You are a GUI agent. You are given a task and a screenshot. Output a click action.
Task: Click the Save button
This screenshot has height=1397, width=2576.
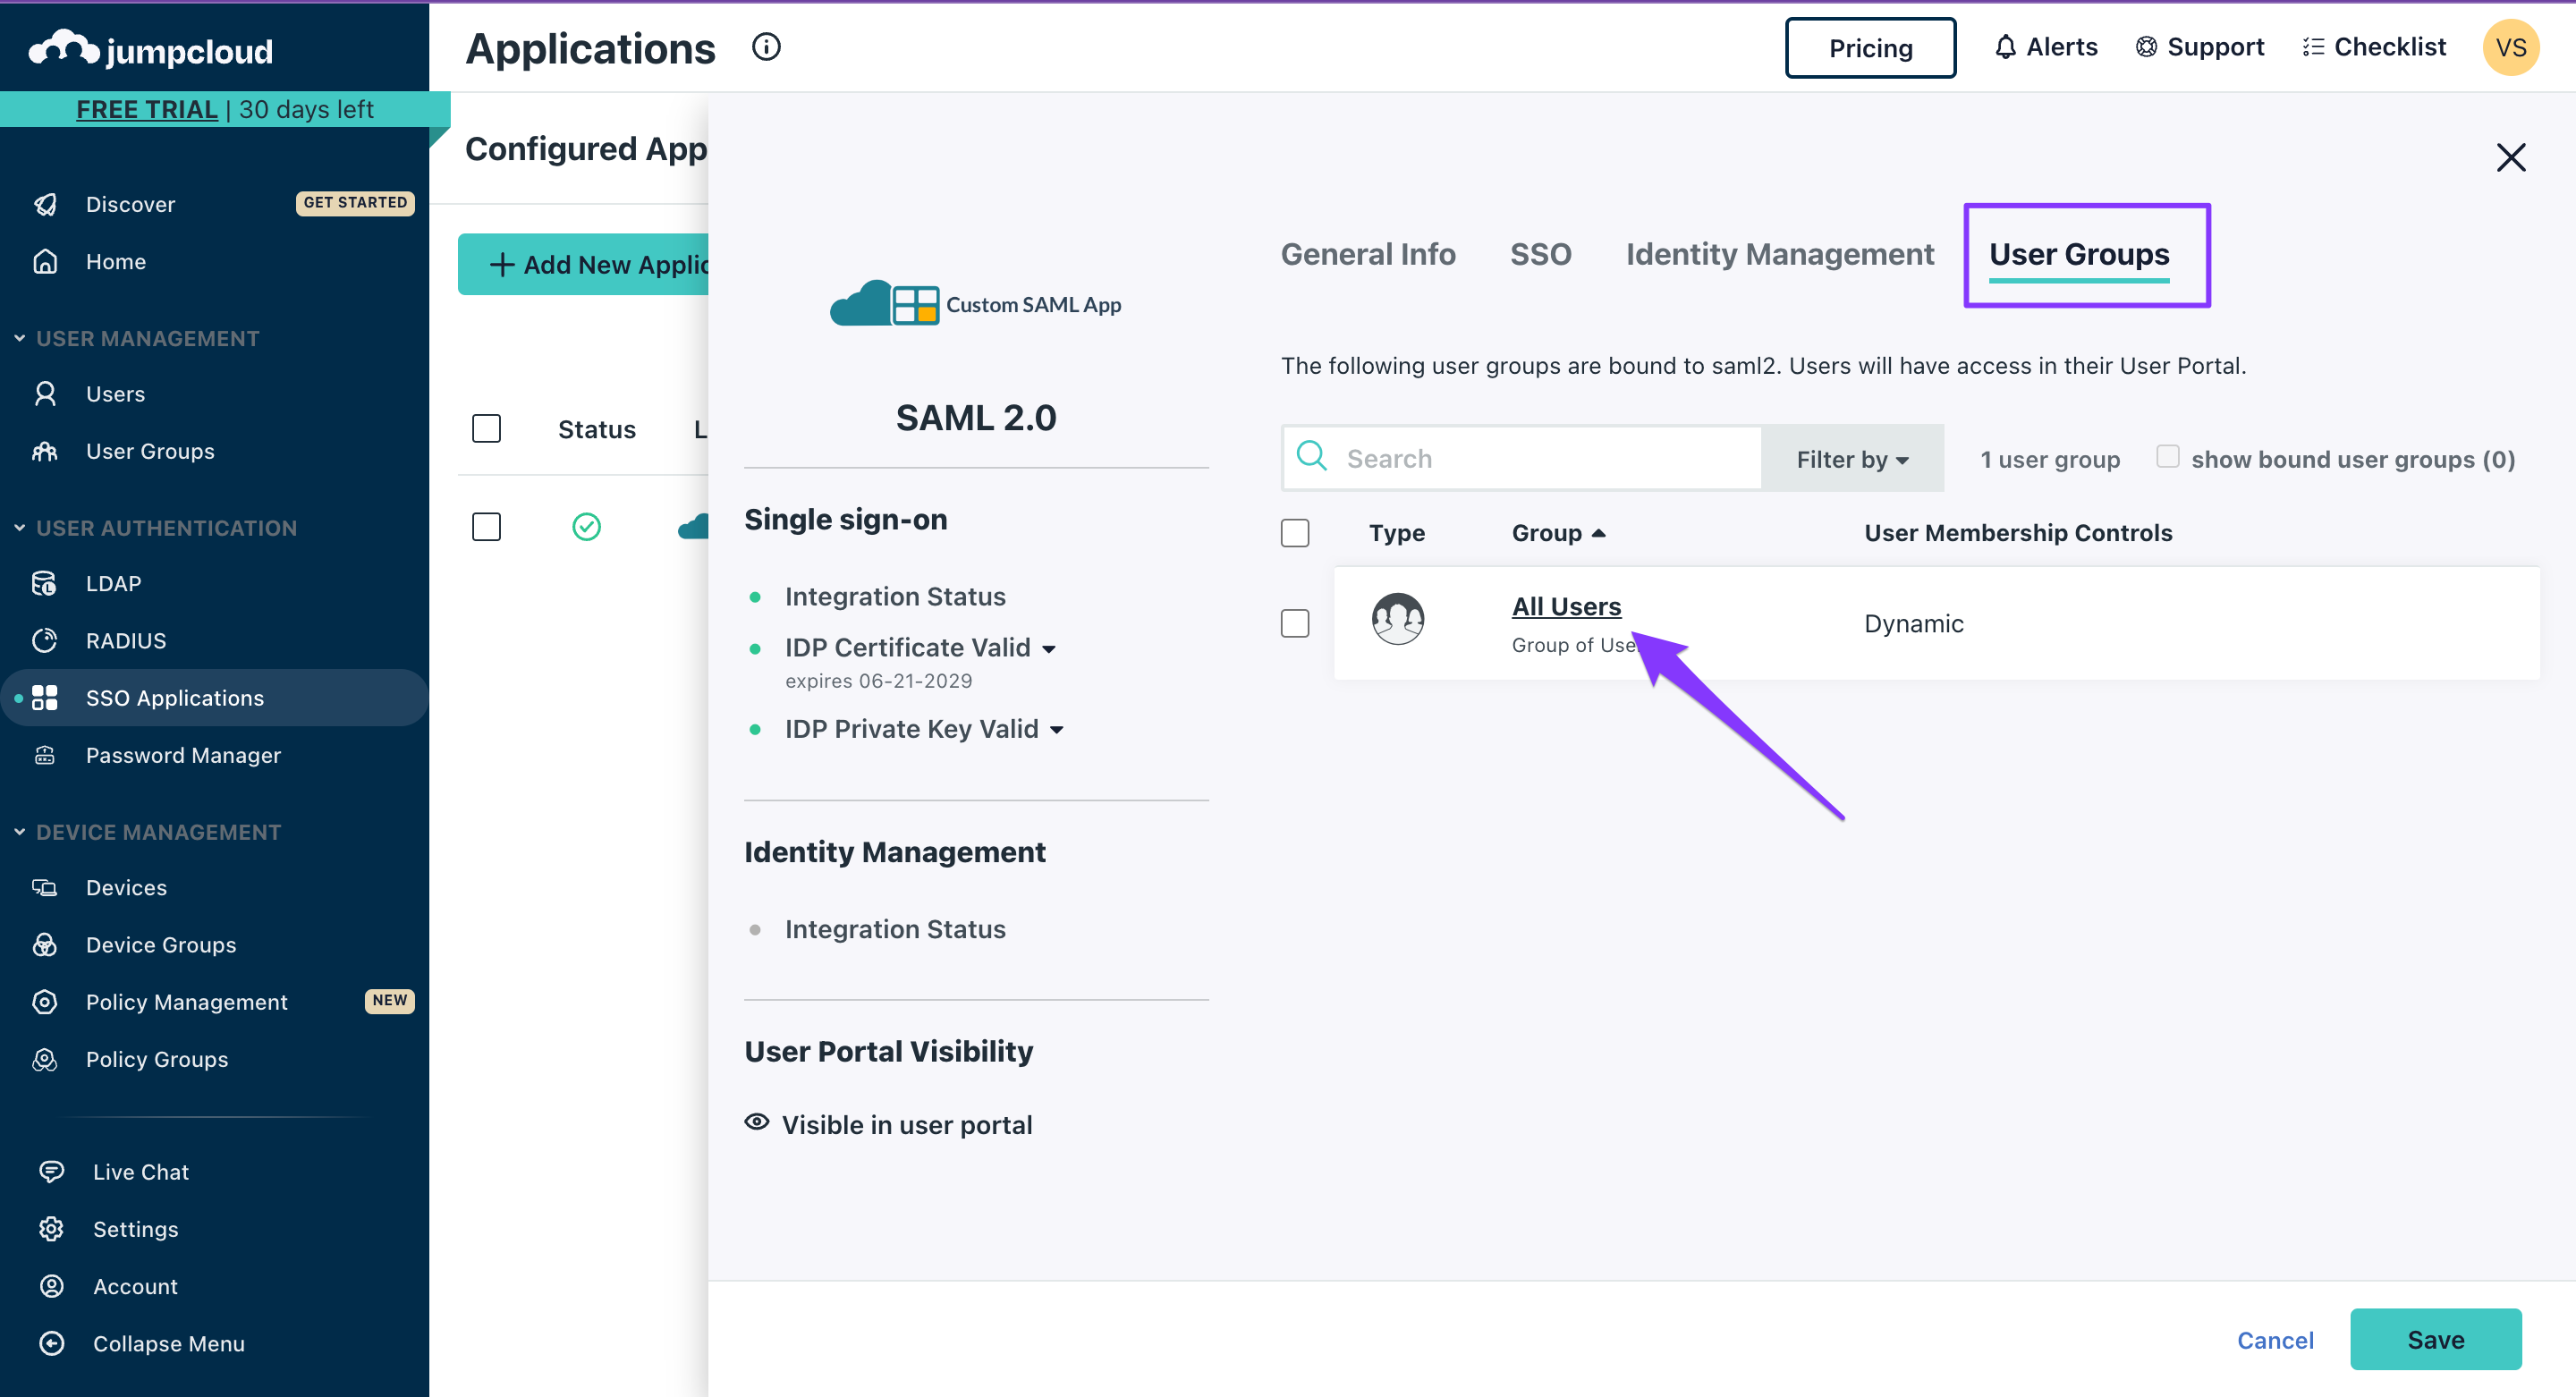tap(2435, 1339)
